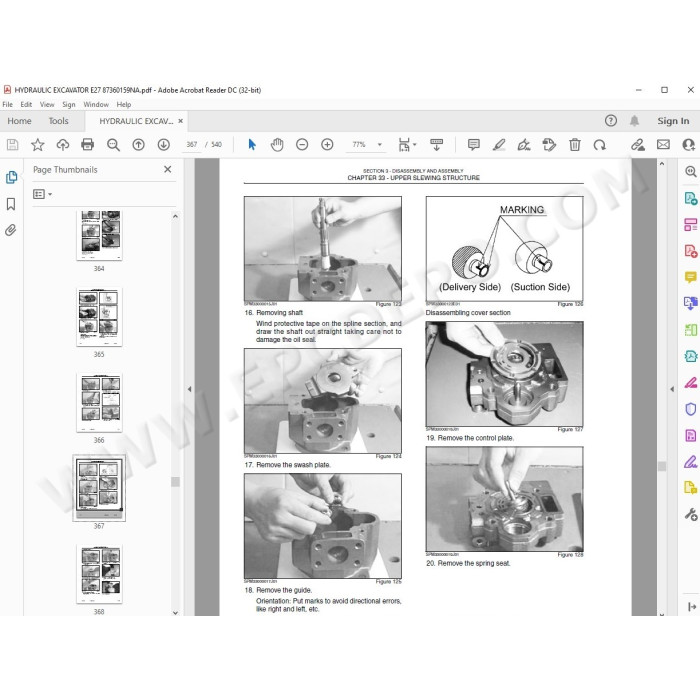The height and width of the screenshot is (700, 700).
Task: Open the Sign document pen tool
Action: tap(524, 144)
